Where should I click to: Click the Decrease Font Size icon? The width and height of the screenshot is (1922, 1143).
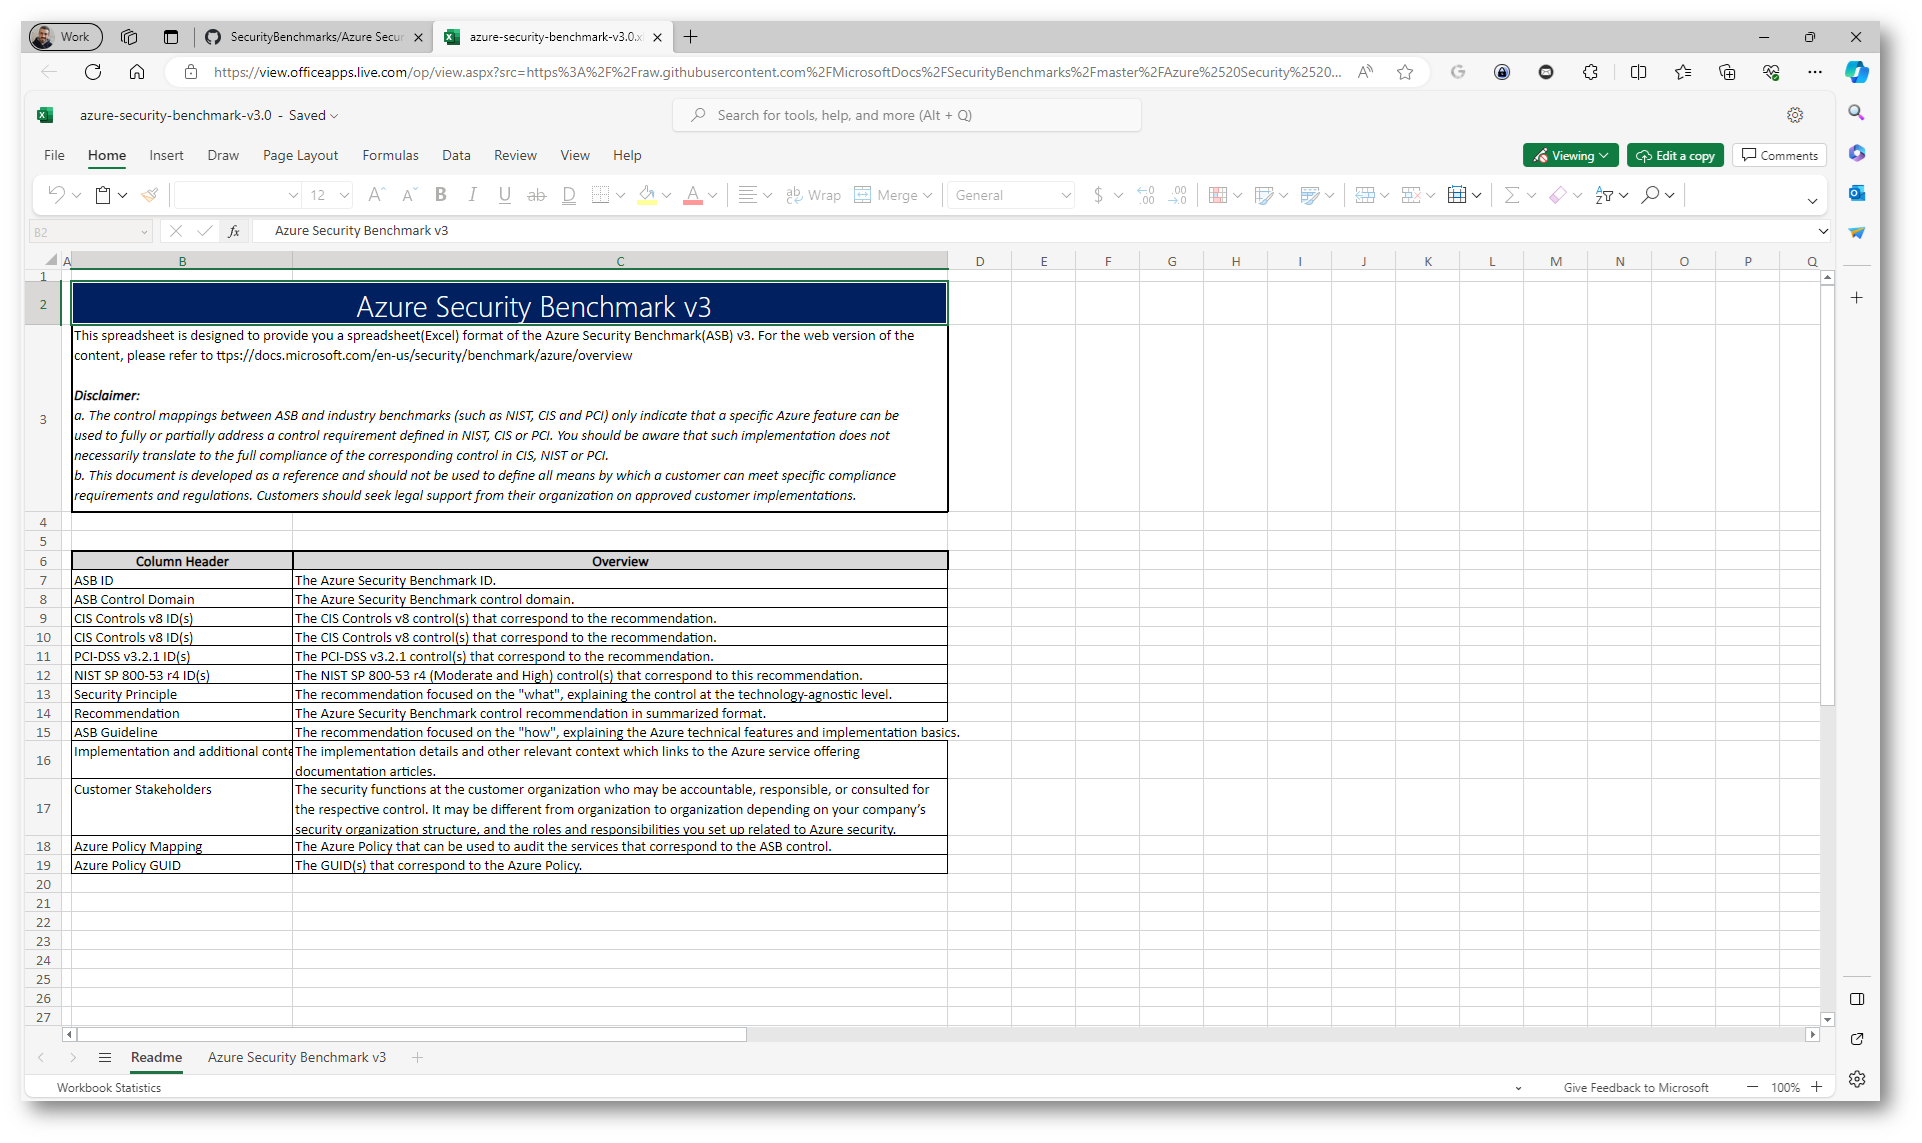[408, 195]
